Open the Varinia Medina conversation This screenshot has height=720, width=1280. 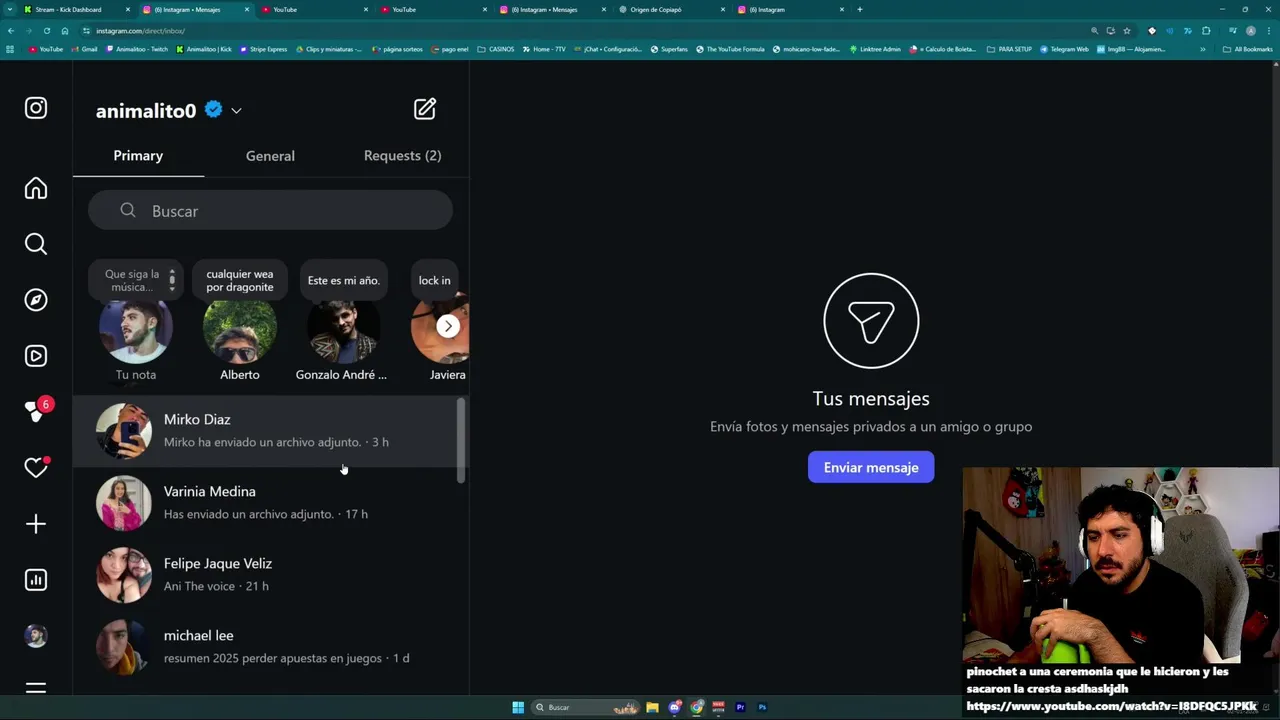265,503
